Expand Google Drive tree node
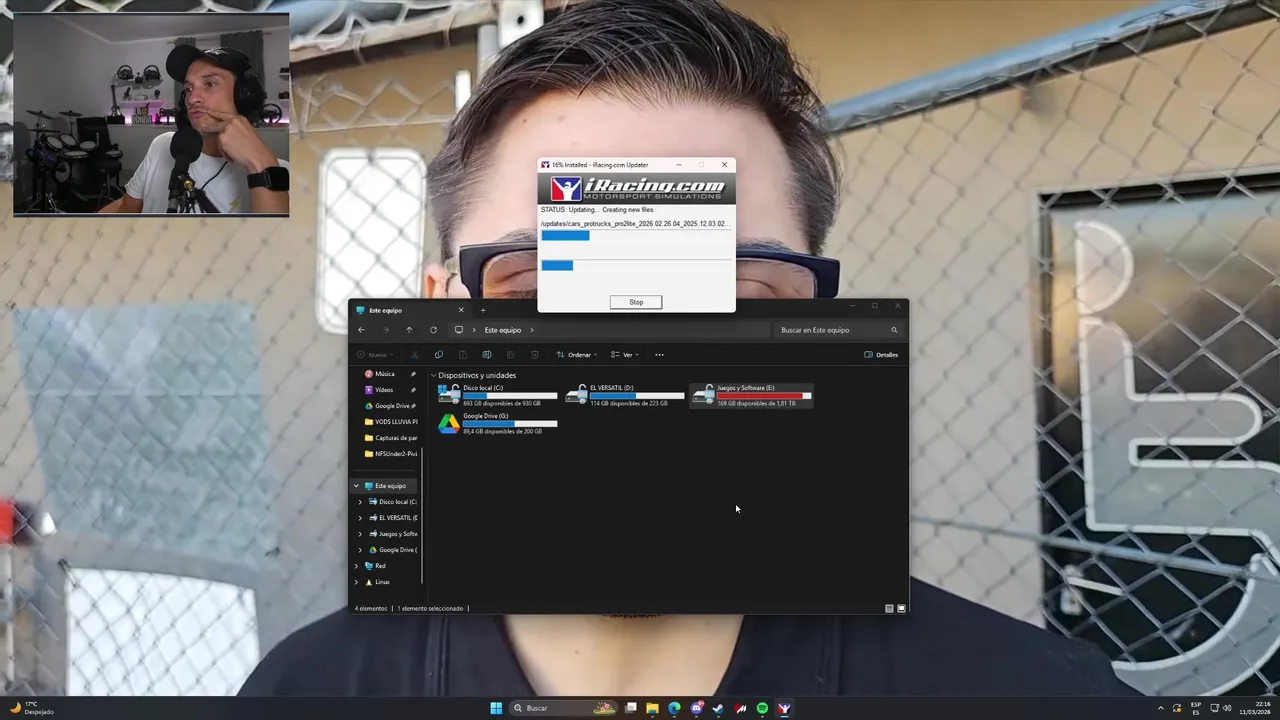This screenshot has height=720, width=1280. (x=360, y=550)
